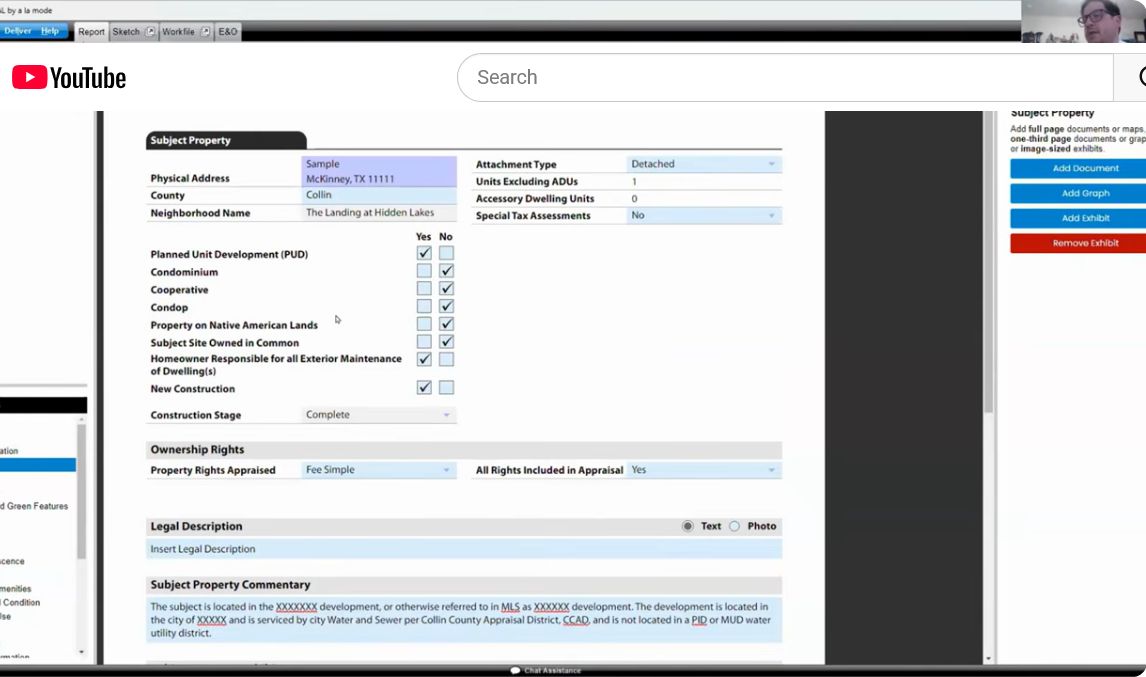Click the Subject Property Commentary text box
Image resolution: width=1146 pixels, height=677 pixels.
click(x=464, y=620)
